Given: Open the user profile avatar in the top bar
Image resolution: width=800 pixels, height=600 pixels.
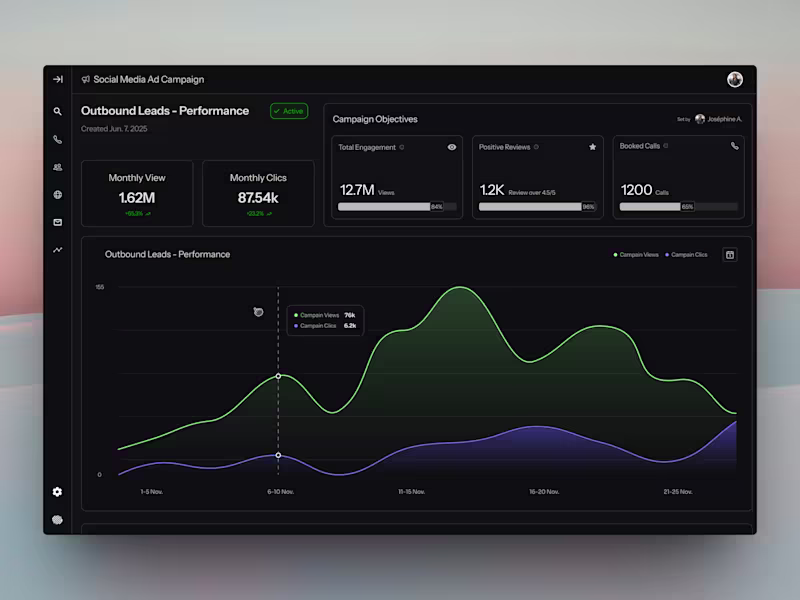Looking at the screenshot, I should [735, 79].
